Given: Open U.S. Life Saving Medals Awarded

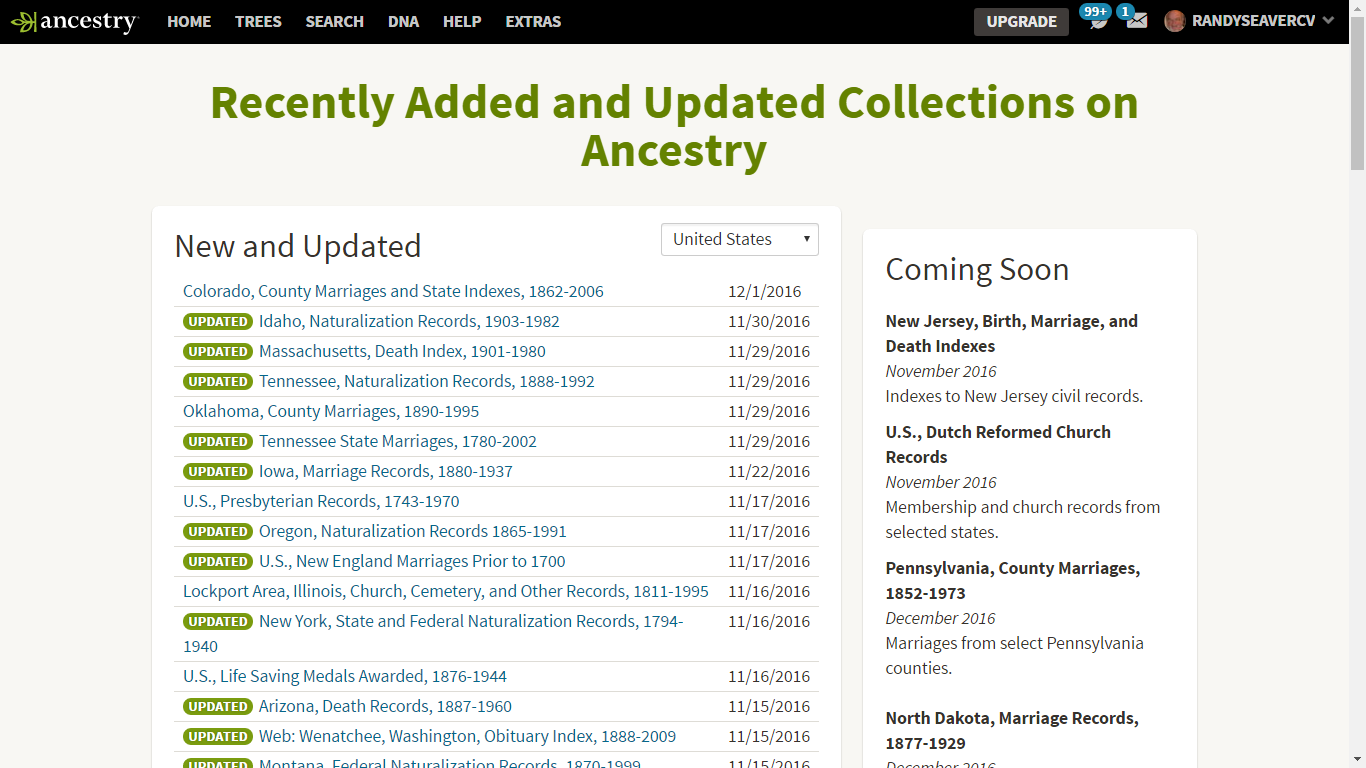Looking at the screenshot, I should [344, 676].
